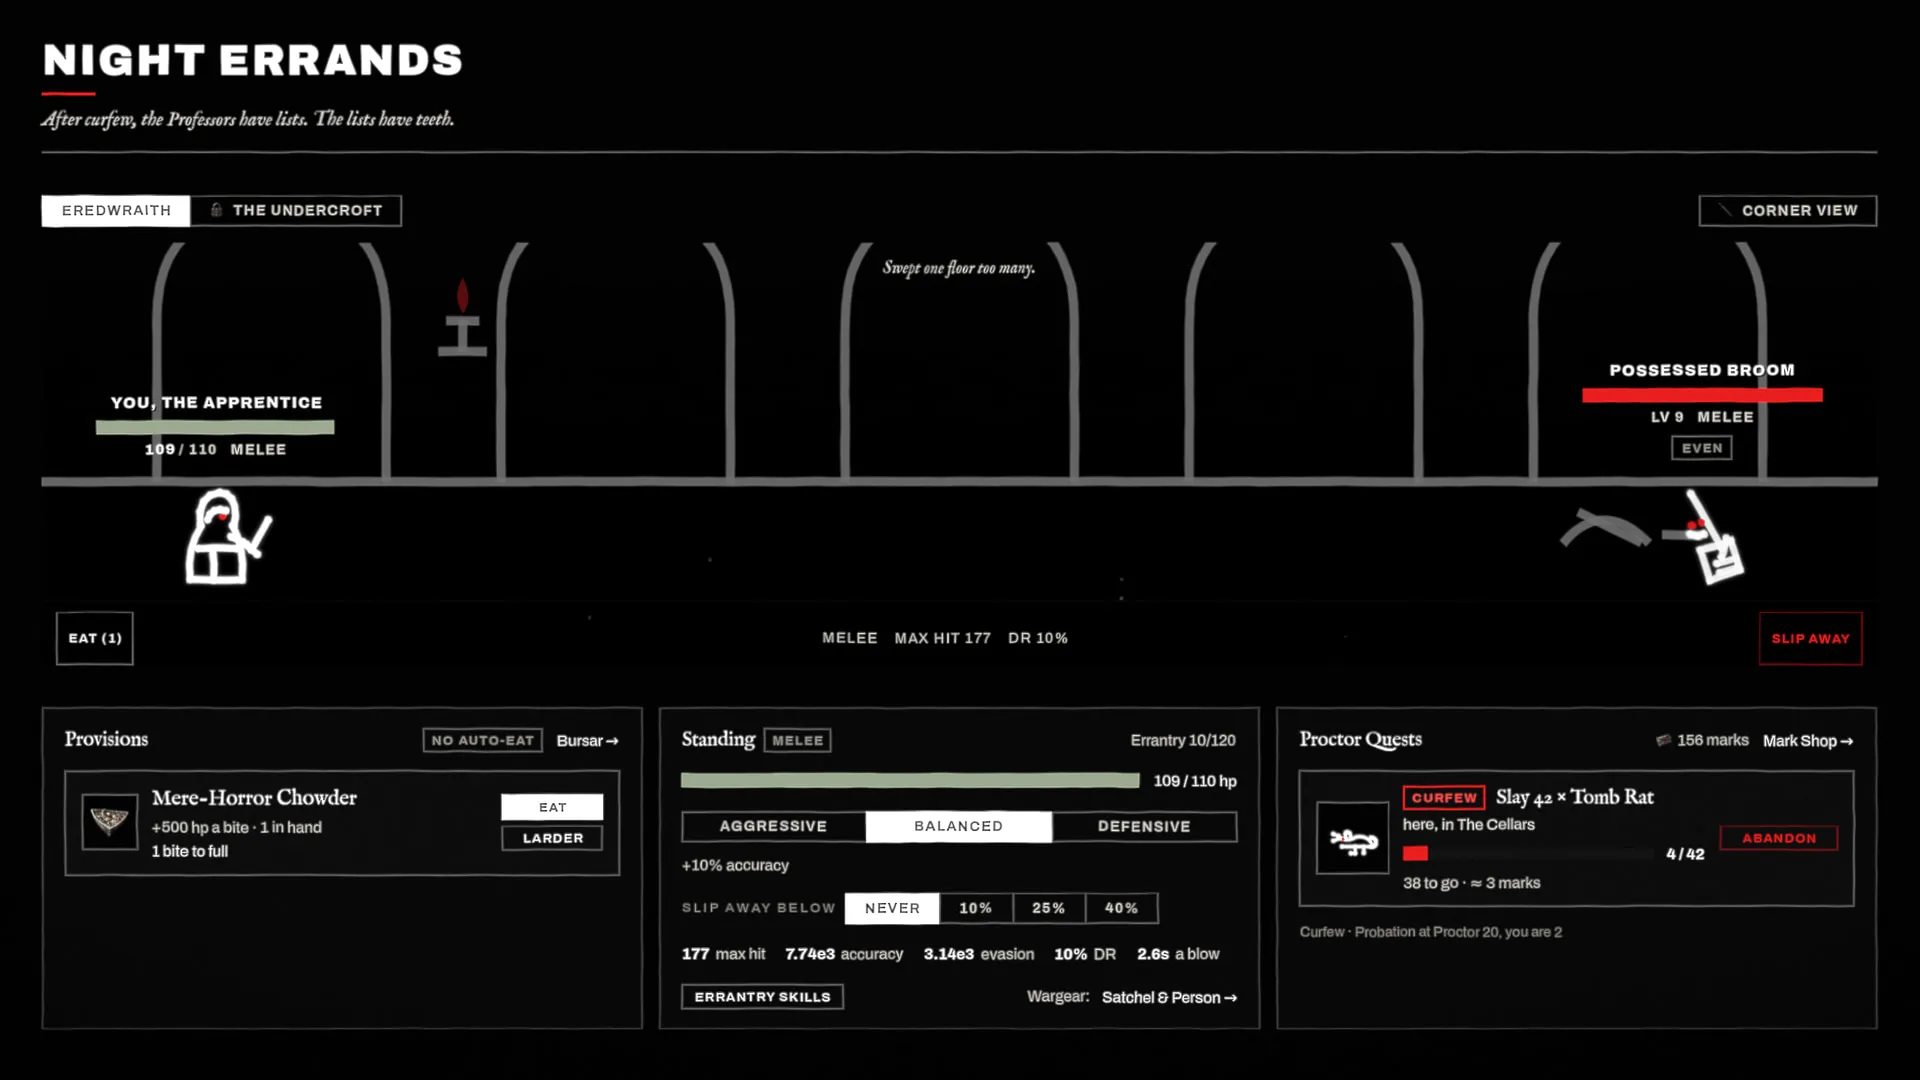This screenshot has width=1920, height=1080.
Task: Set slip away below 40%
Action: click(x=1122, y=908)
